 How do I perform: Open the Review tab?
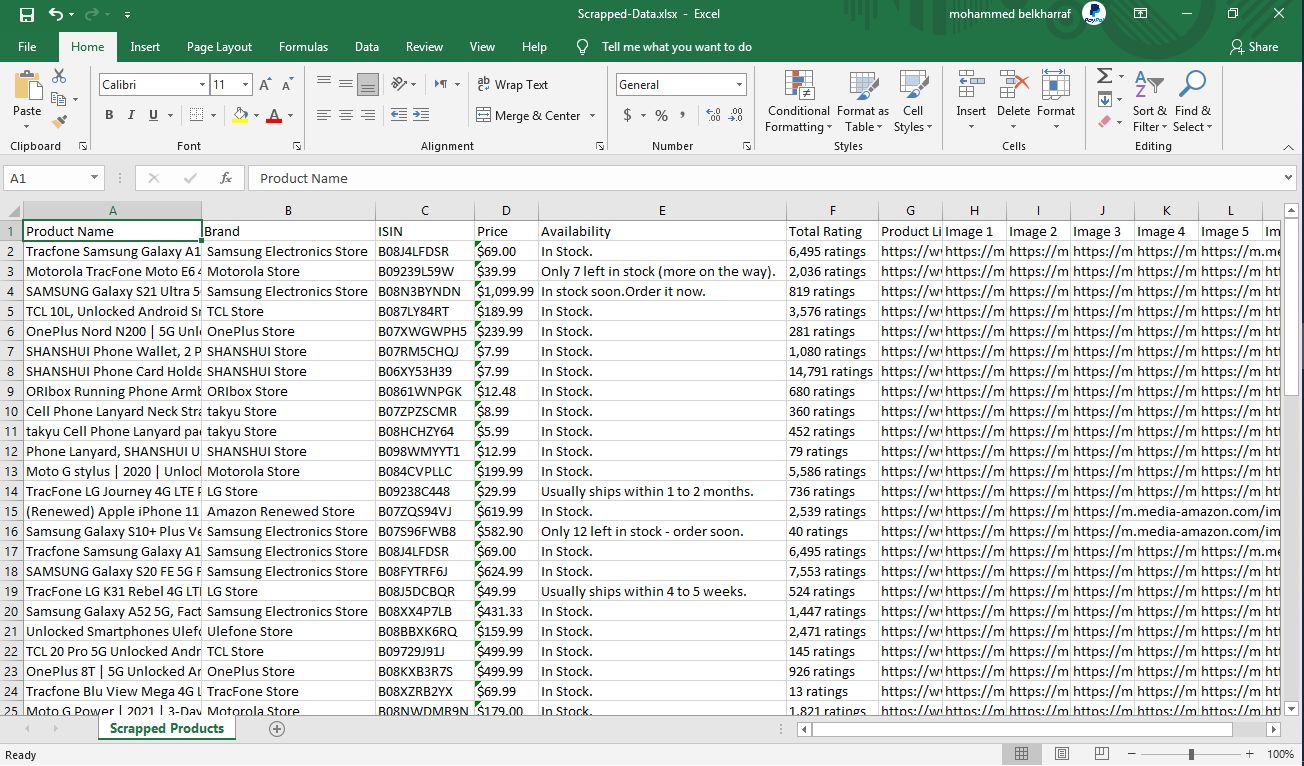(424, 47)
